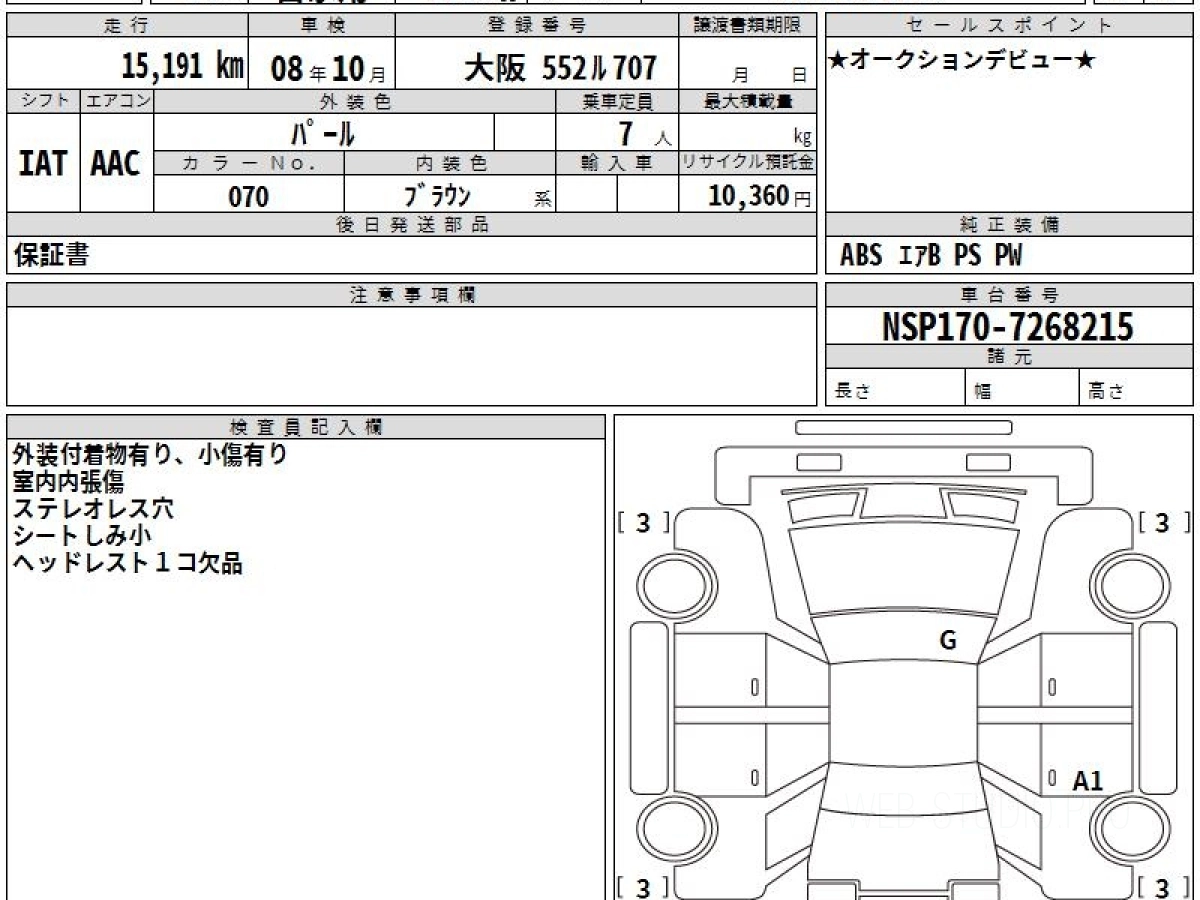Click the 乗車定員 header
1200x900 pixels.
click(x=617, y=101)
